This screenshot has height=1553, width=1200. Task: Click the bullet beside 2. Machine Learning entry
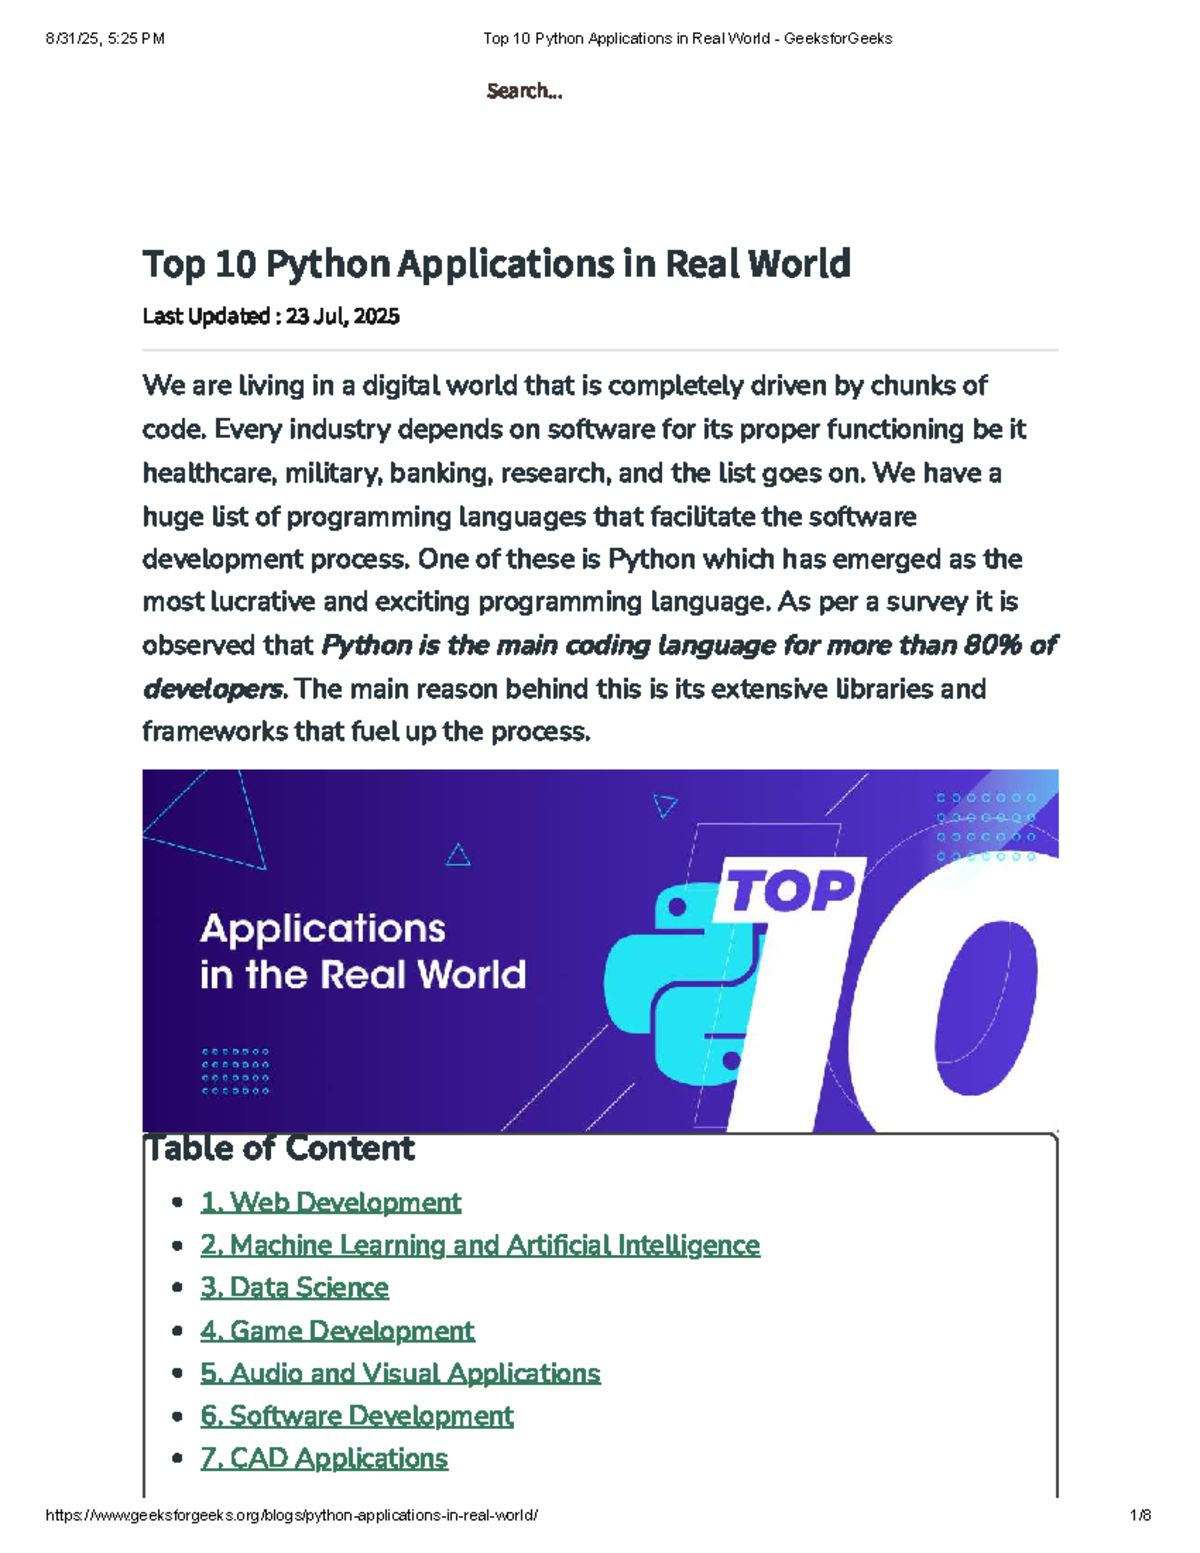pos(175,1246)
